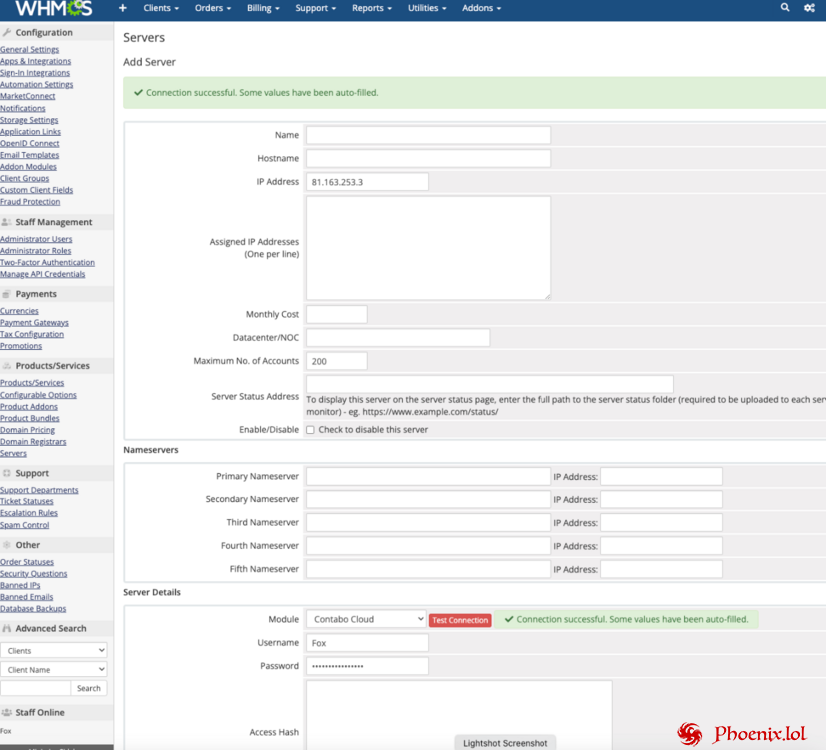Tick the 'Check to disable this server' checkbox
The height and width of the screenshot is (750, 826).
(x=310, y=430)
